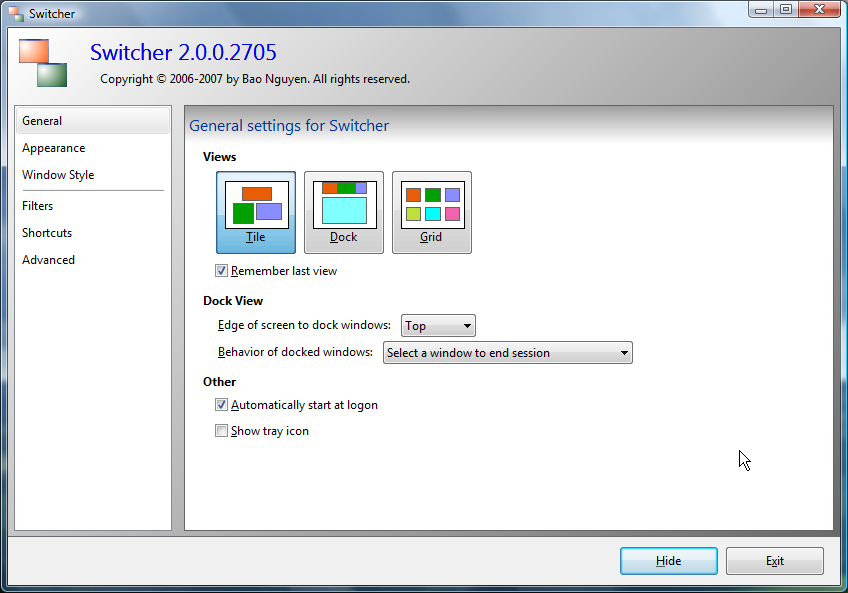Disable Automatically start at logon
Image resolution: width=848 pixels, height=593 pixels.
point(221,405)
